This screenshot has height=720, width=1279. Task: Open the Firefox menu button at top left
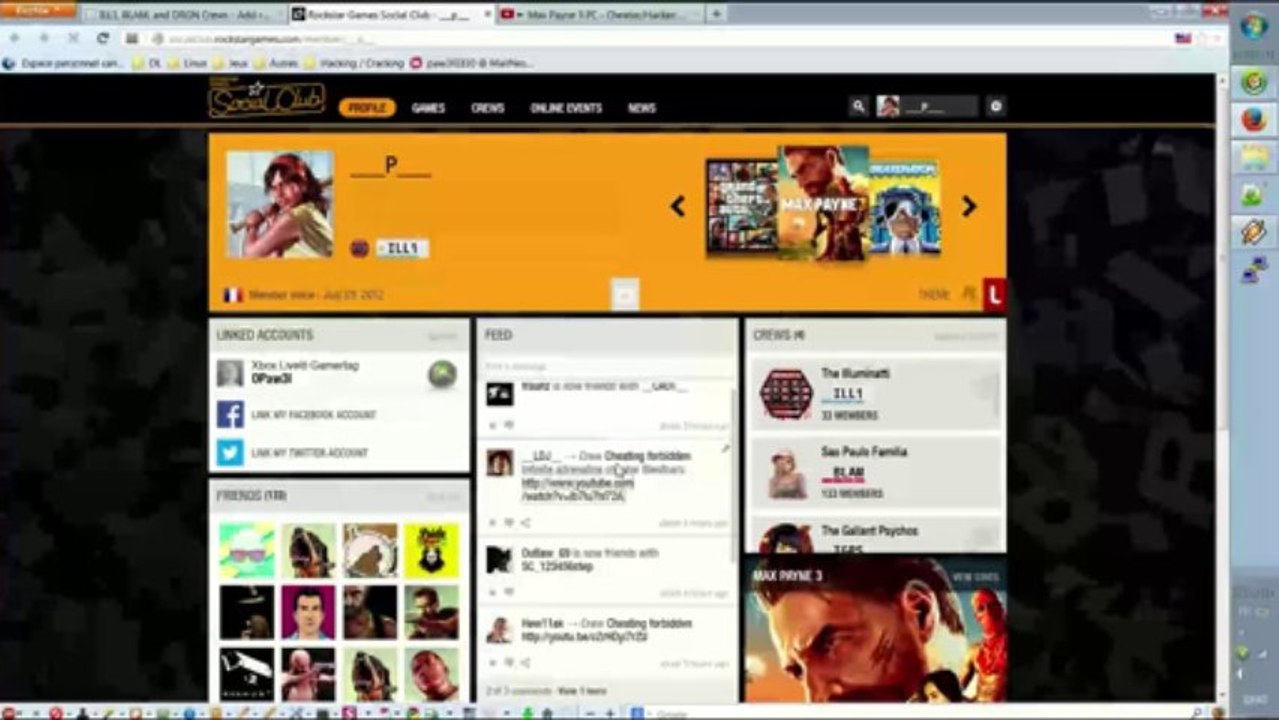click(x=38, y=10)
